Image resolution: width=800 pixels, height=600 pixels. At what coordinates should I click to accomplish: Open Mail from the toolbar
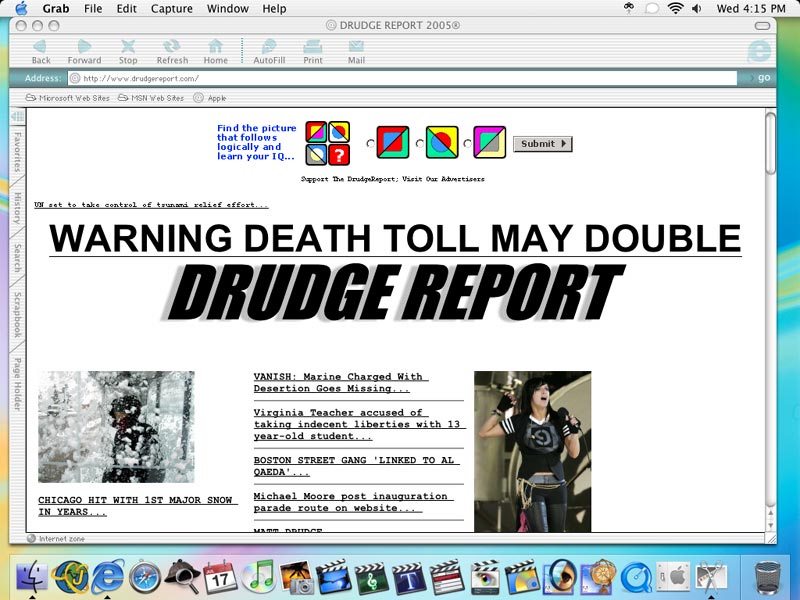[x=356, y=52]
